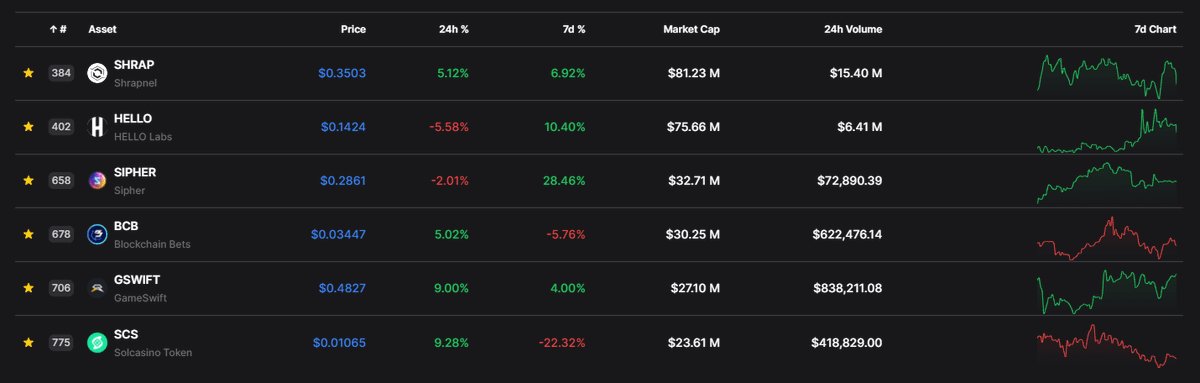Image resolution: width=1200 pixels, height=383 pixels.
Task: Unfavorite SHRAP via its star icon
Action: 29,73
